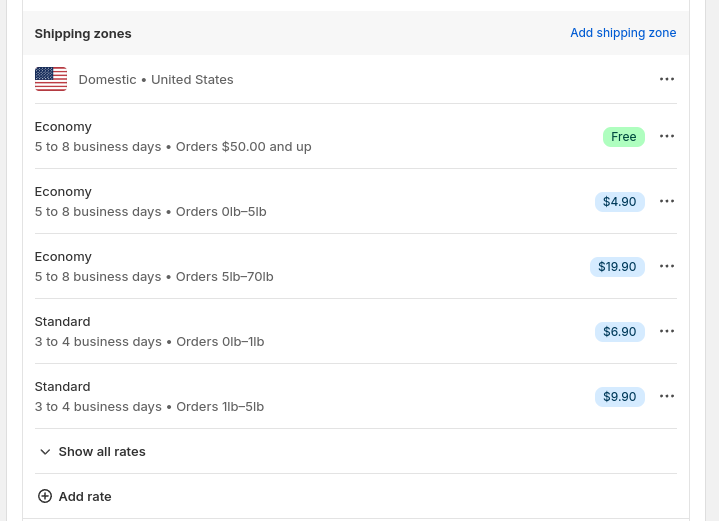Image resolution: width=719 pixels, height=521 pixels.
Task: Click the $6.90 price badge
Action: click(619, 332)
